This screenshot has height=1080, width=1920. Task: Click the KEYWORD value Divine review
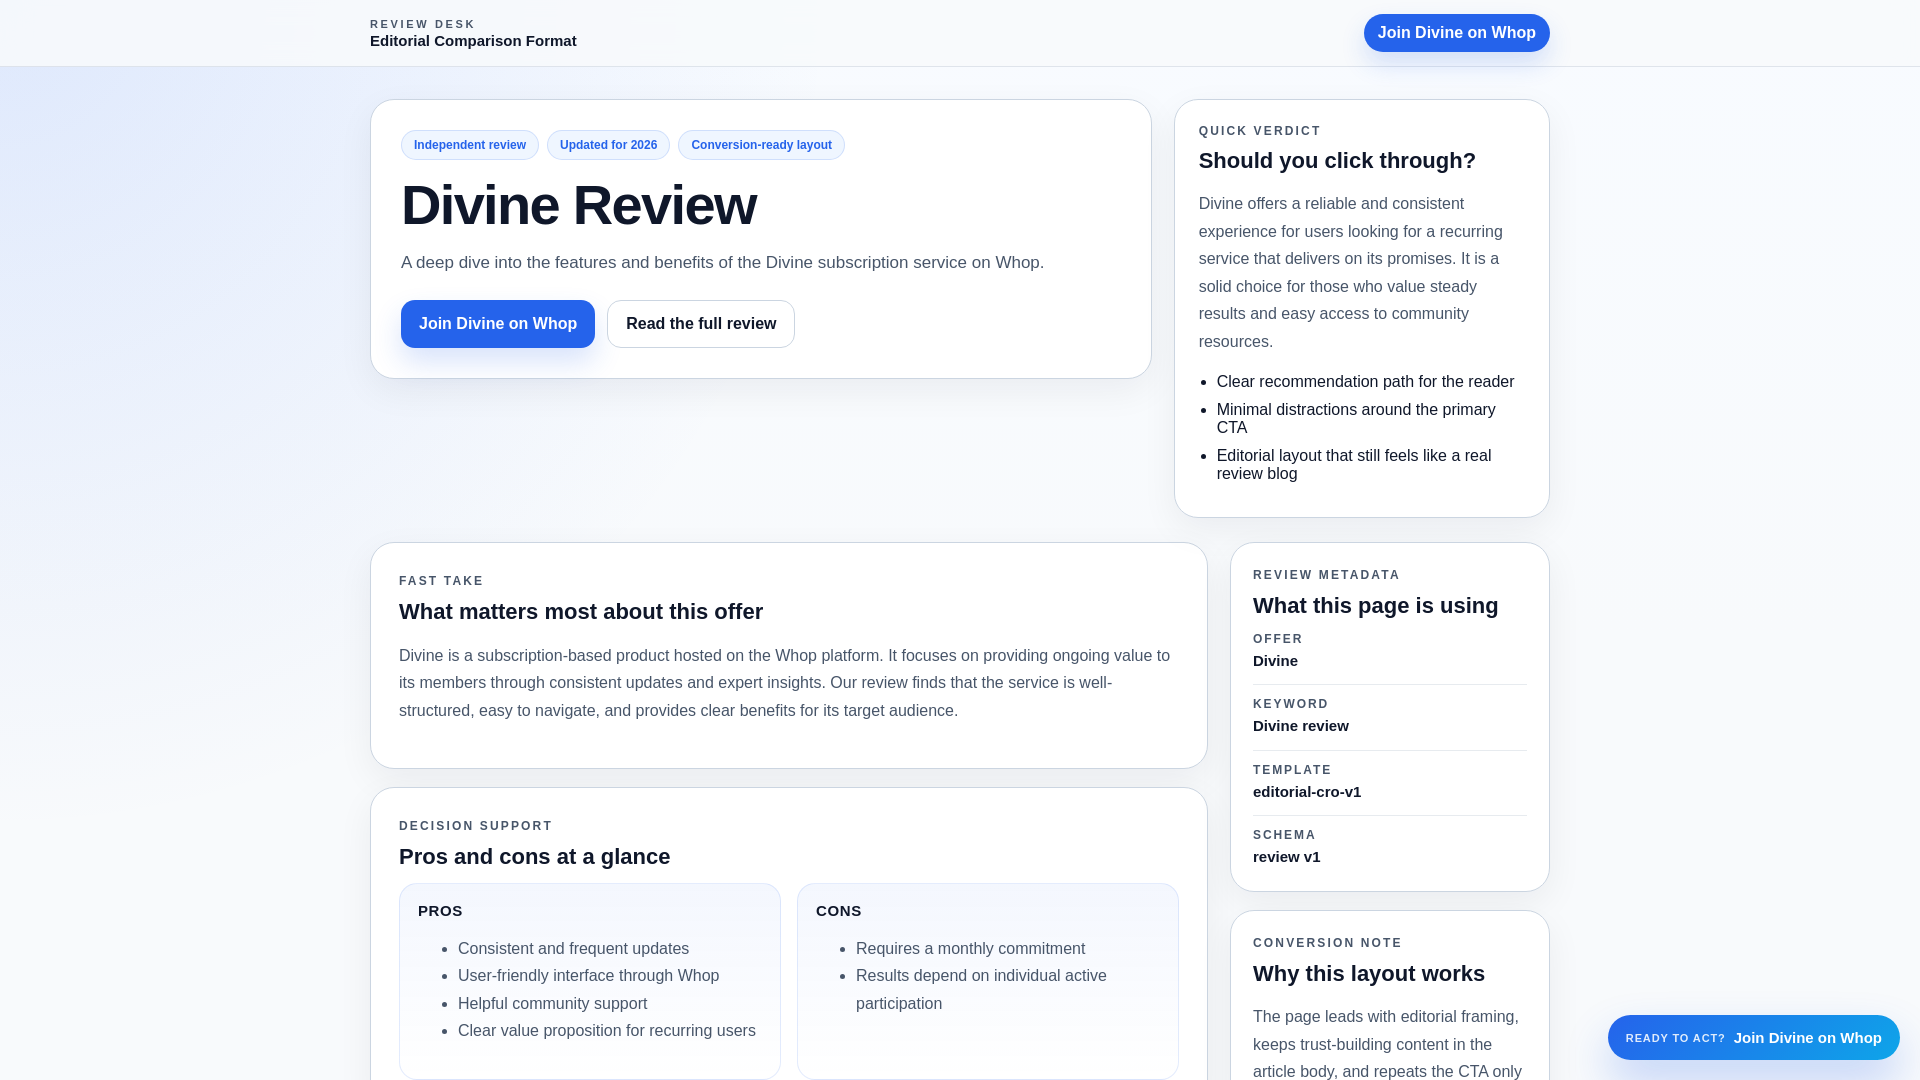point(1300,726)
